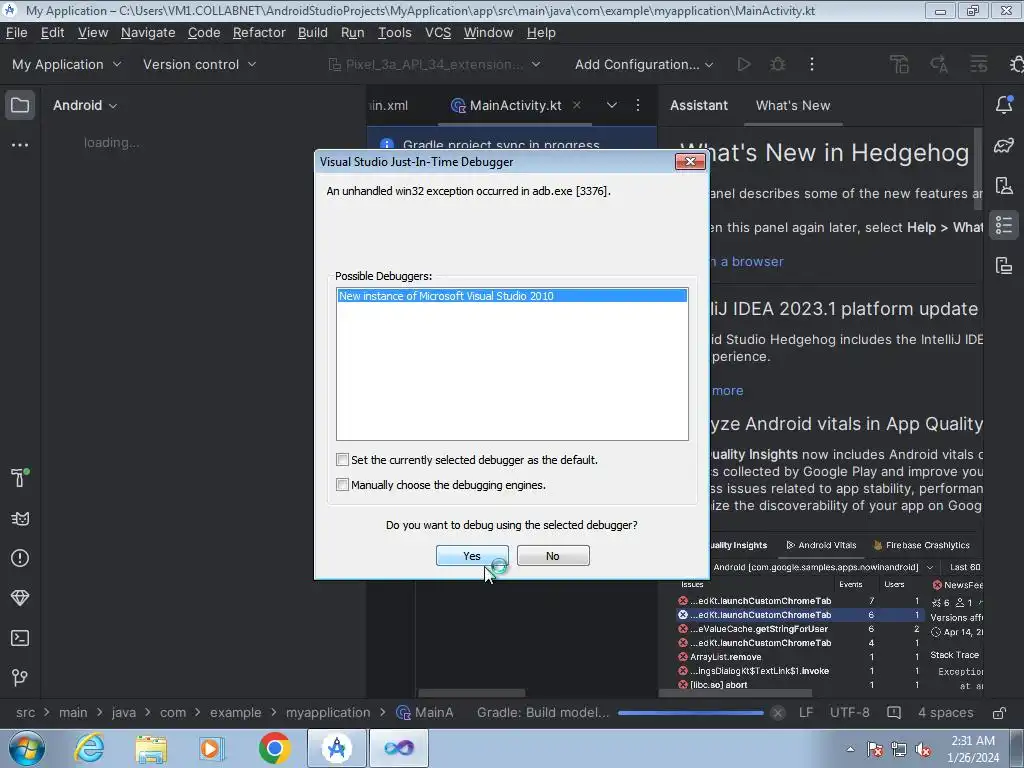
Task: Open the Git version control branch icon
Action: pyautogui.click(x=20, y=677)
